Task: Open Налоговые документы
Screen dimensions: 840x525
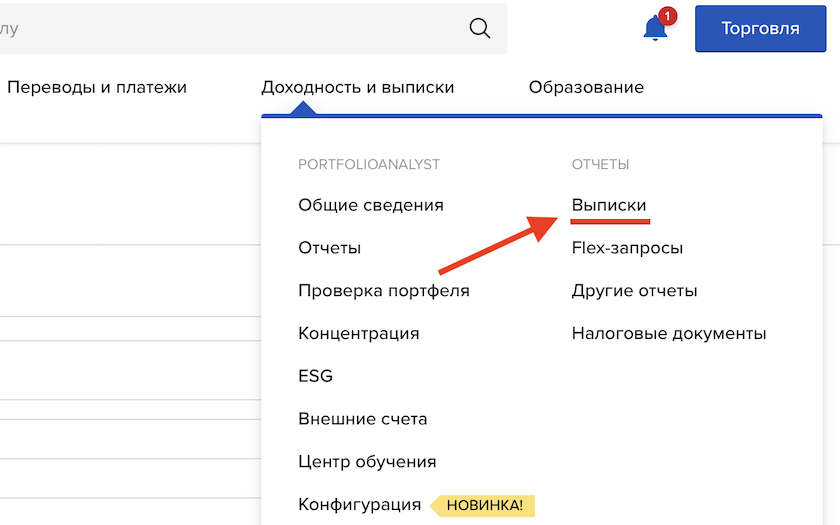Action: [668, 333]
